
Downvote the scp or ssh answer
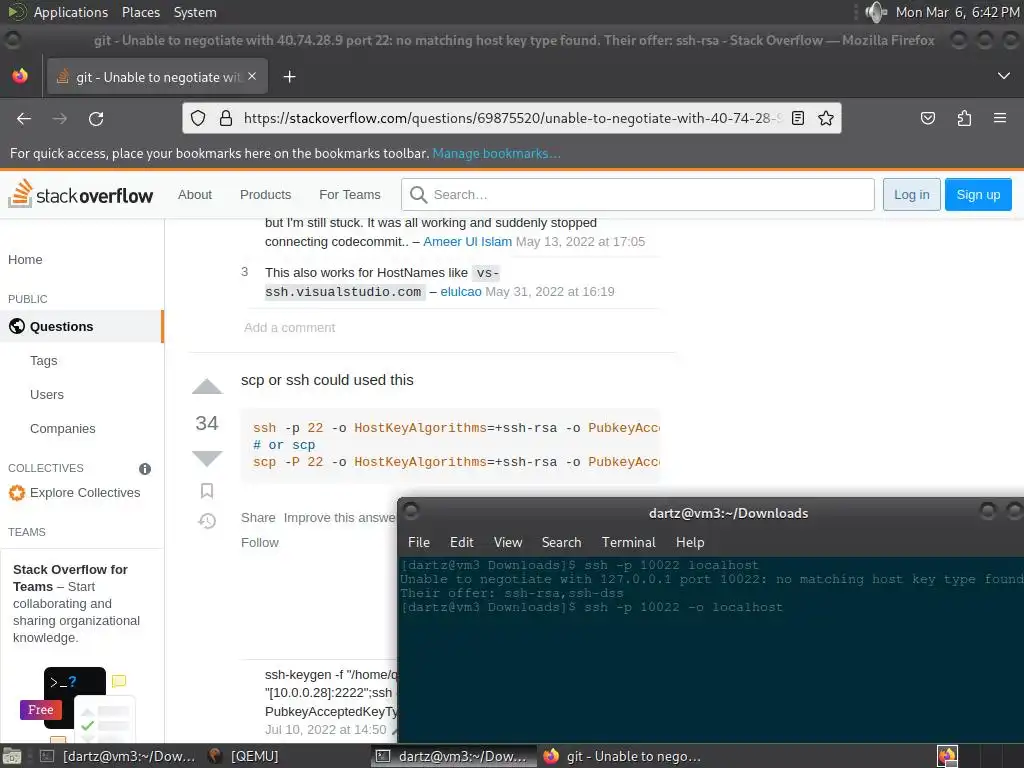coord(207,458)
